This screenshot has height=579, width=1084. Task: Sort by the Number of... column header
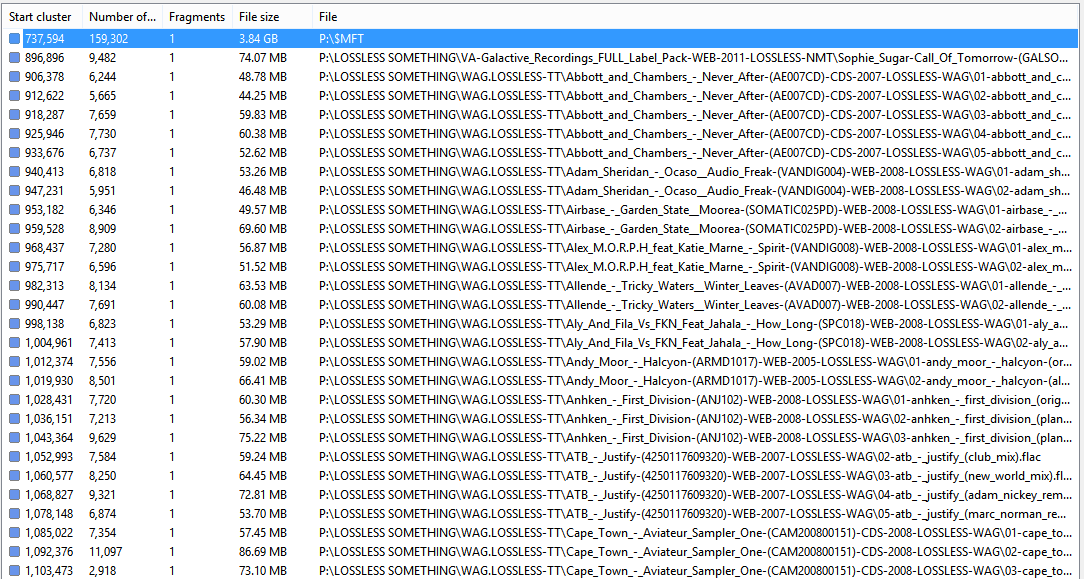tap(122, 16)
